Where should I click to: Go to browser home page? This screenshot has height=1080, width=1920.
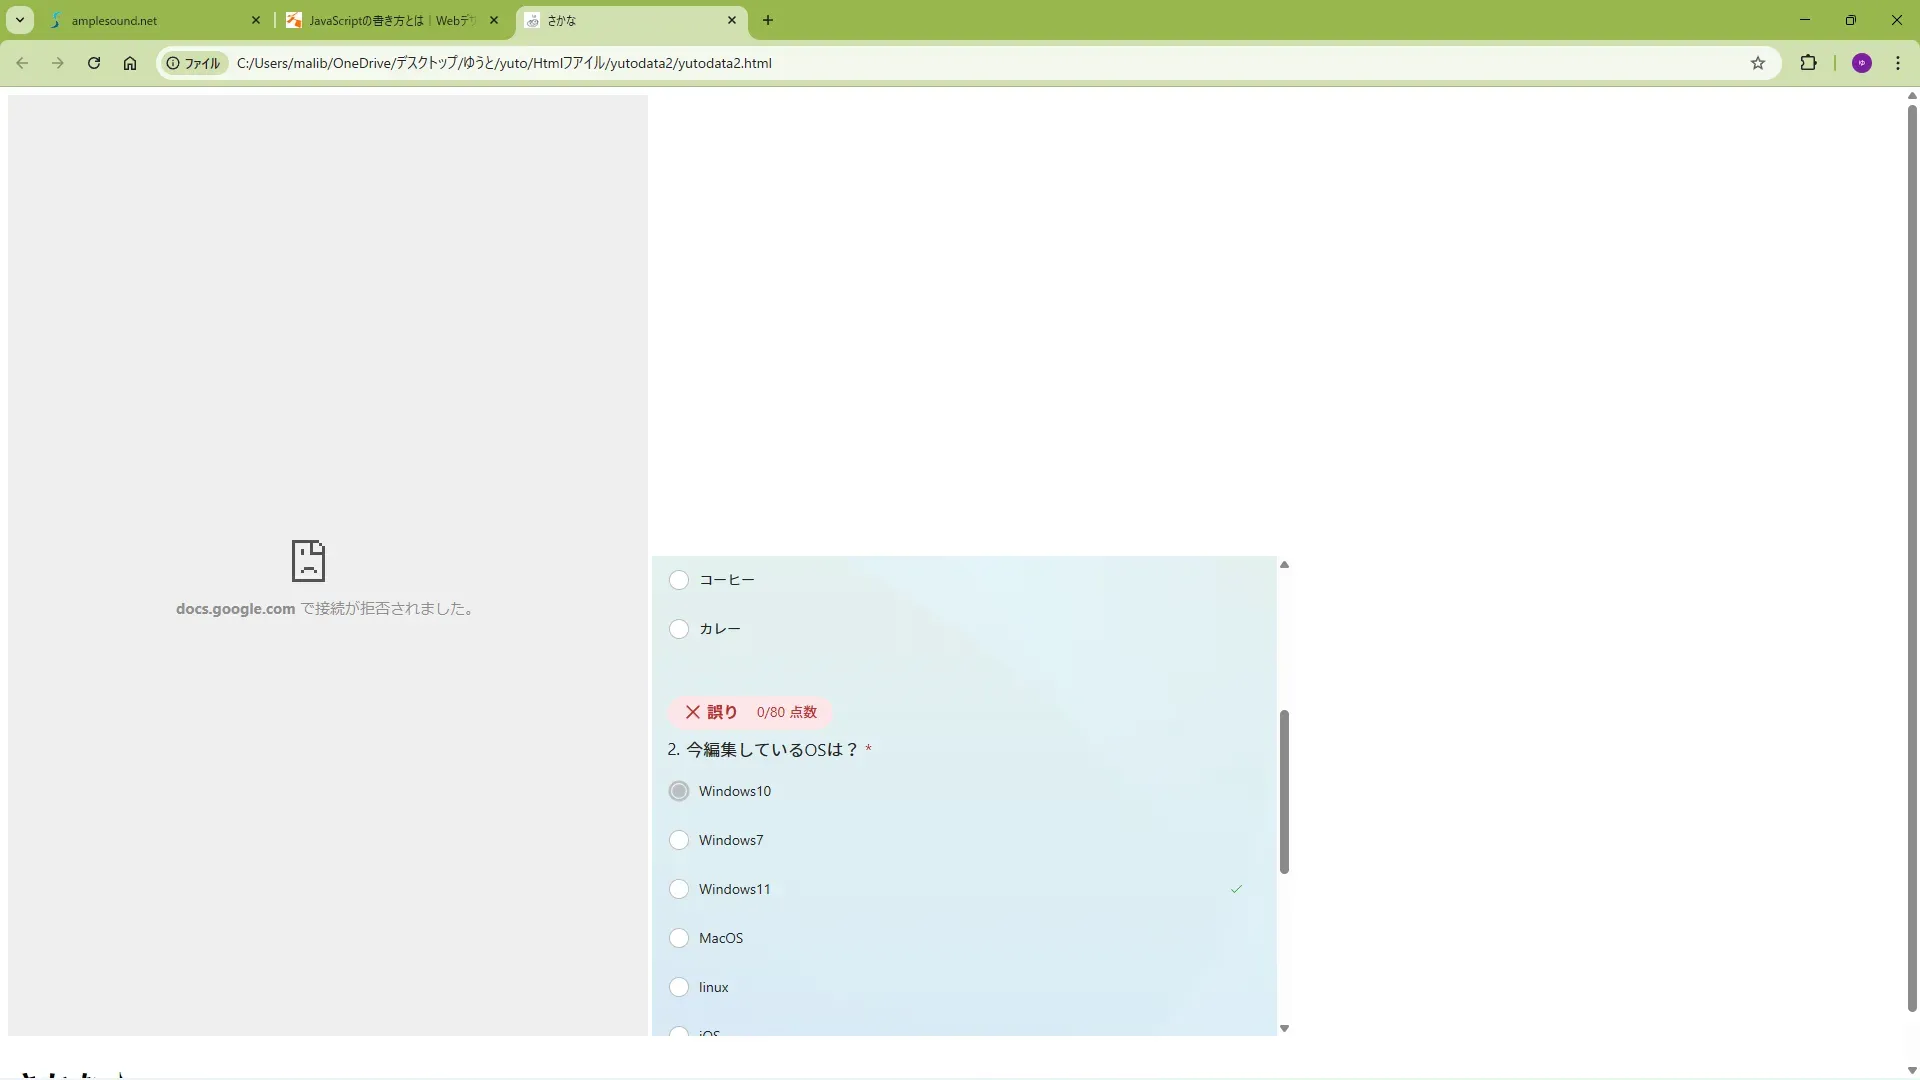pos(130,63)
